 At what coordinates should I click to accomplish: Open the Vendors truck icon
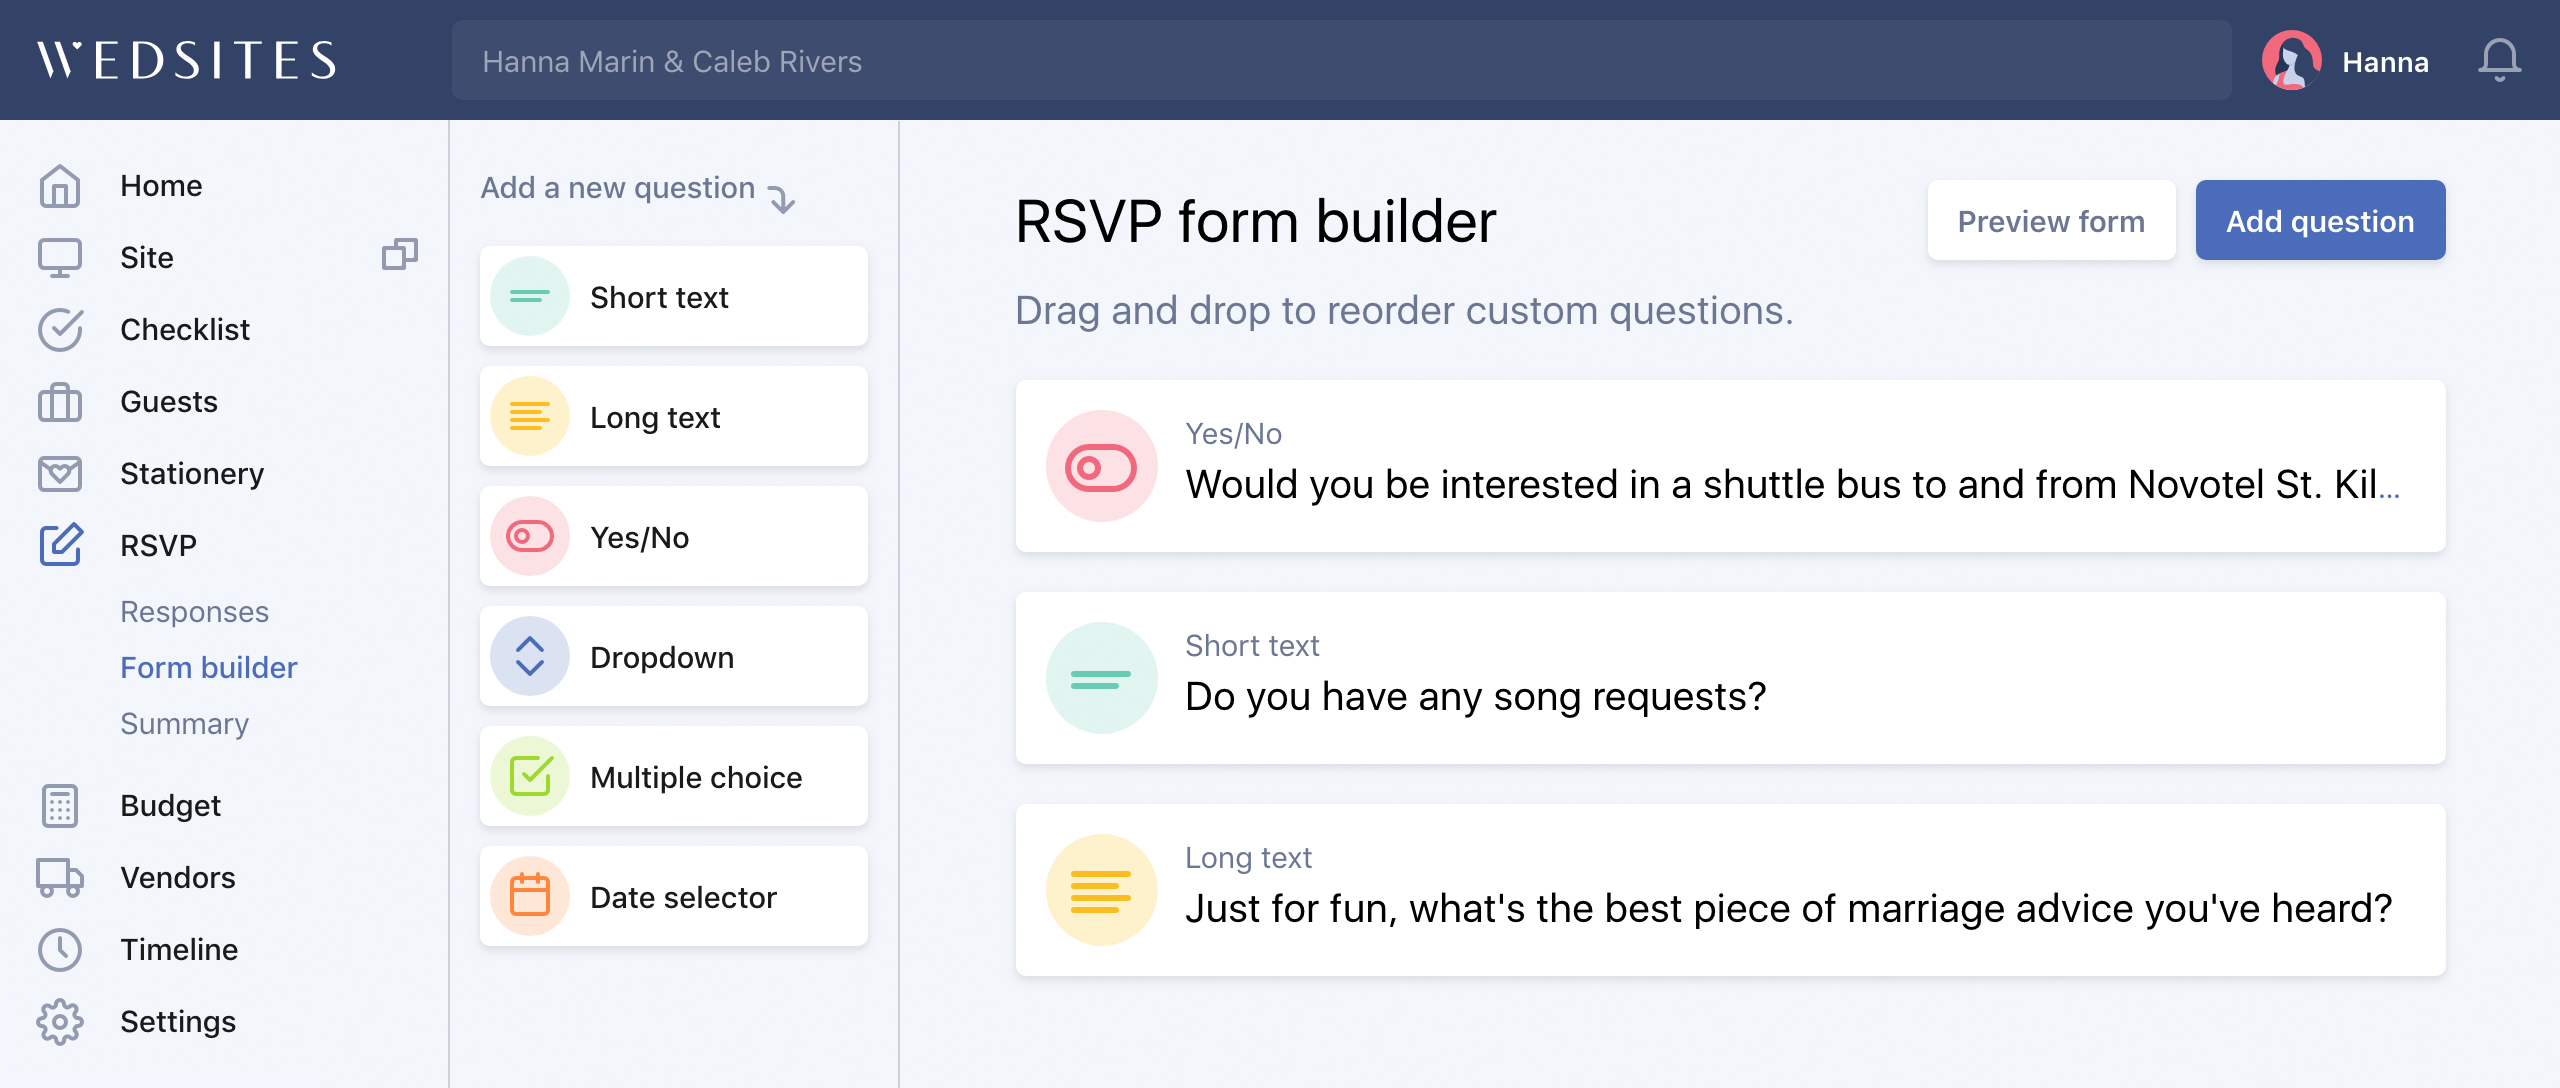[60, 878]
